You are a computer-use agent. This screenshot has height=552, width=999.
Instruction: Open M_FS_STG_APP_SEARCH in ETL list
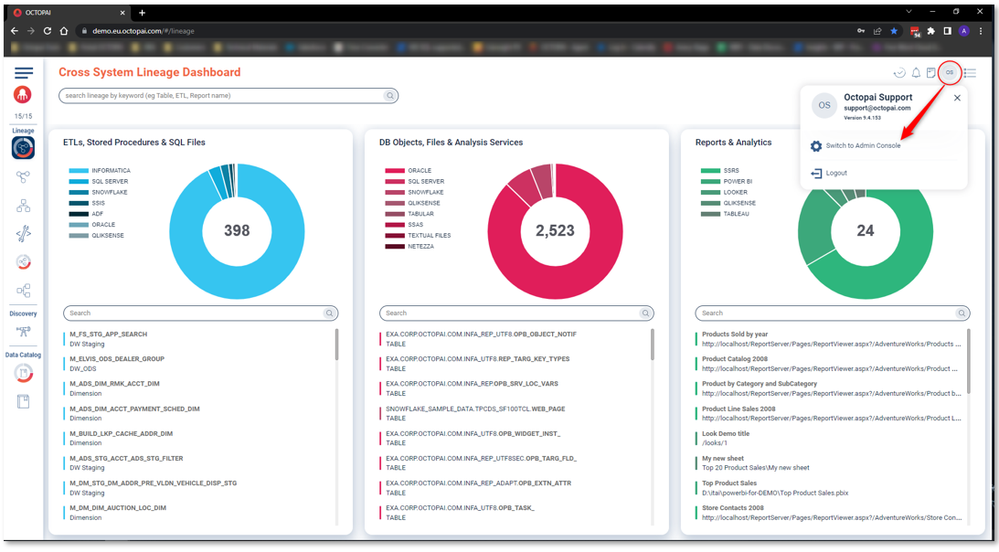pos(108,334)
